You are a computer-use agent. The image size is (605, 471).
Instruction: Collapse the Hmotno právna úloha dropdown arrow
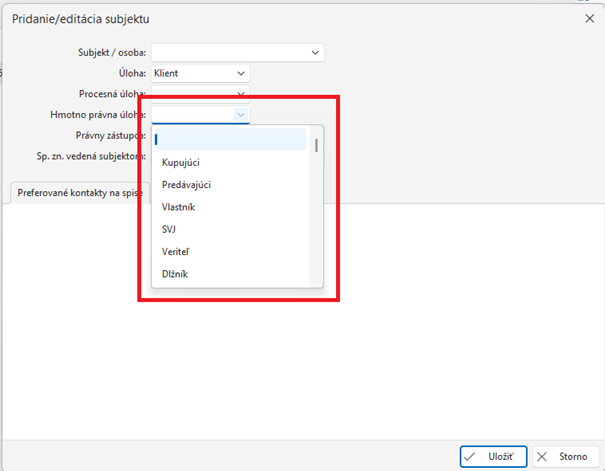pyautogui.click(x=241, y=115)
